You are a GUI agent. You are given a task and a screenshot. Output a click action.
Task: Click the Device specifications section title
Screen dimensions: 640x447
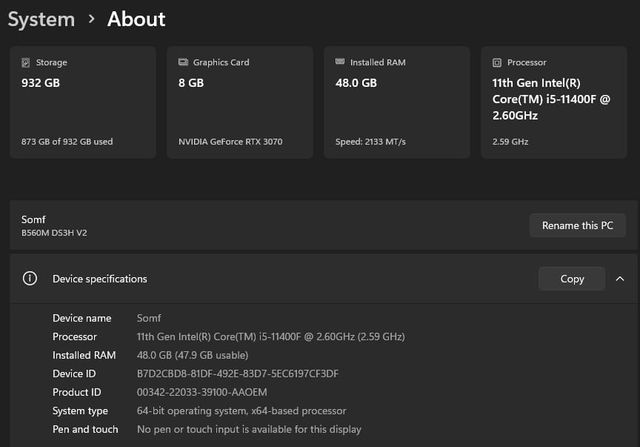[99, 279]
